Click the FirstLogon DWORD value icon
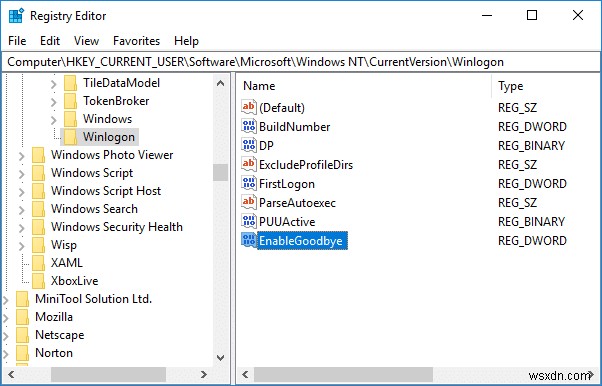The image size is (602, 386). click(249, 183)
